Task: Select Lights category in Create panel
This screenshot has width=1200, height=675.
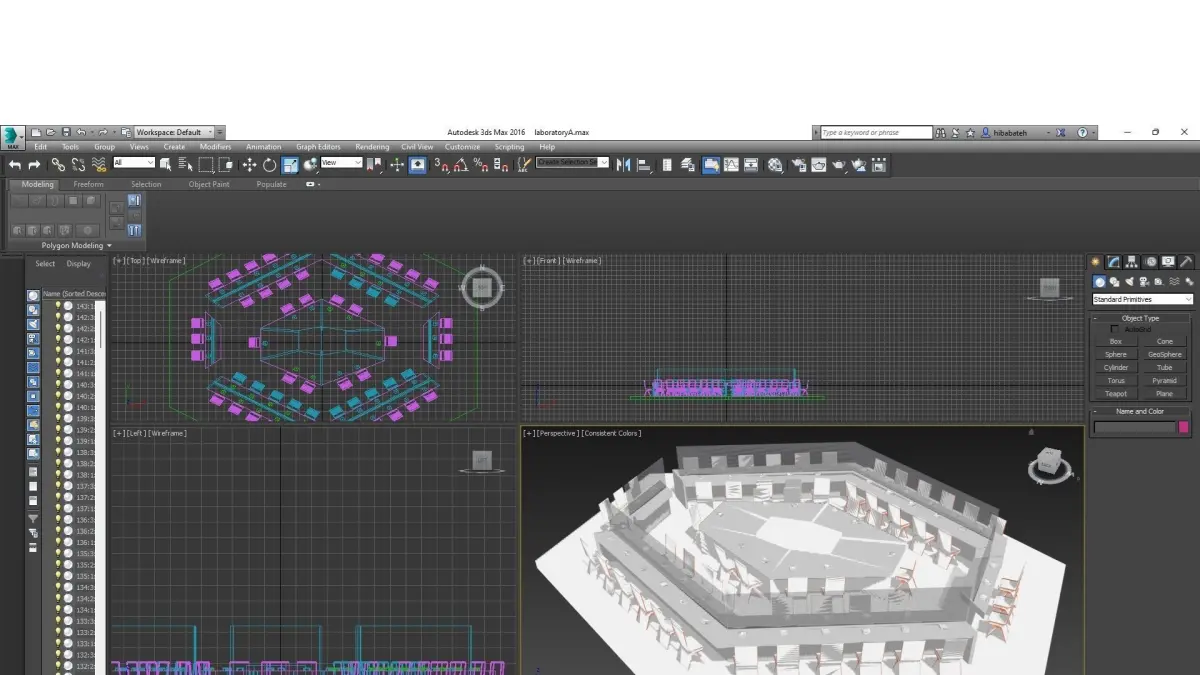Action: click(1130, 282)
